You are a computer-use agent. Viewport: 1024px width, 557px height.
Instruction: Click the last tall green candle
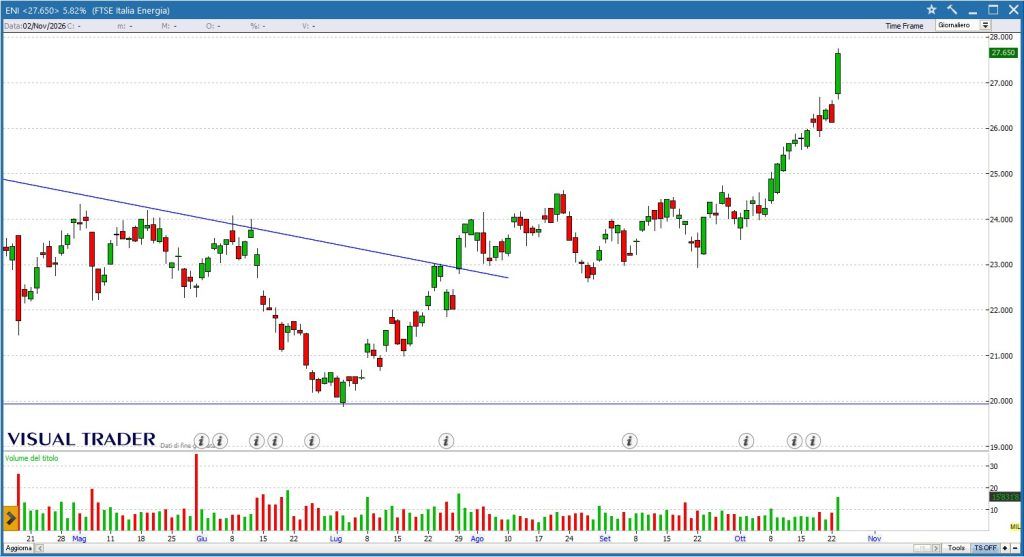[838, 73]
